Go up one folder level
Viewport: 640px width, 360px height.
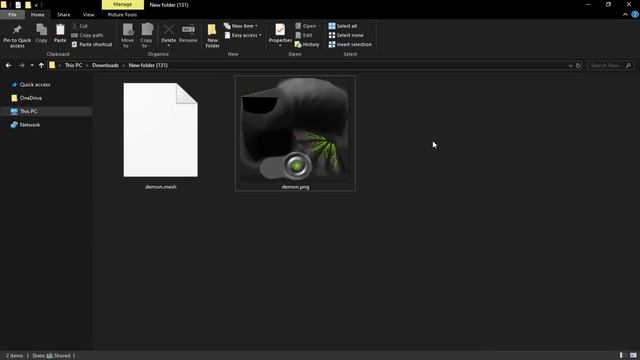(x=41, y=65)
